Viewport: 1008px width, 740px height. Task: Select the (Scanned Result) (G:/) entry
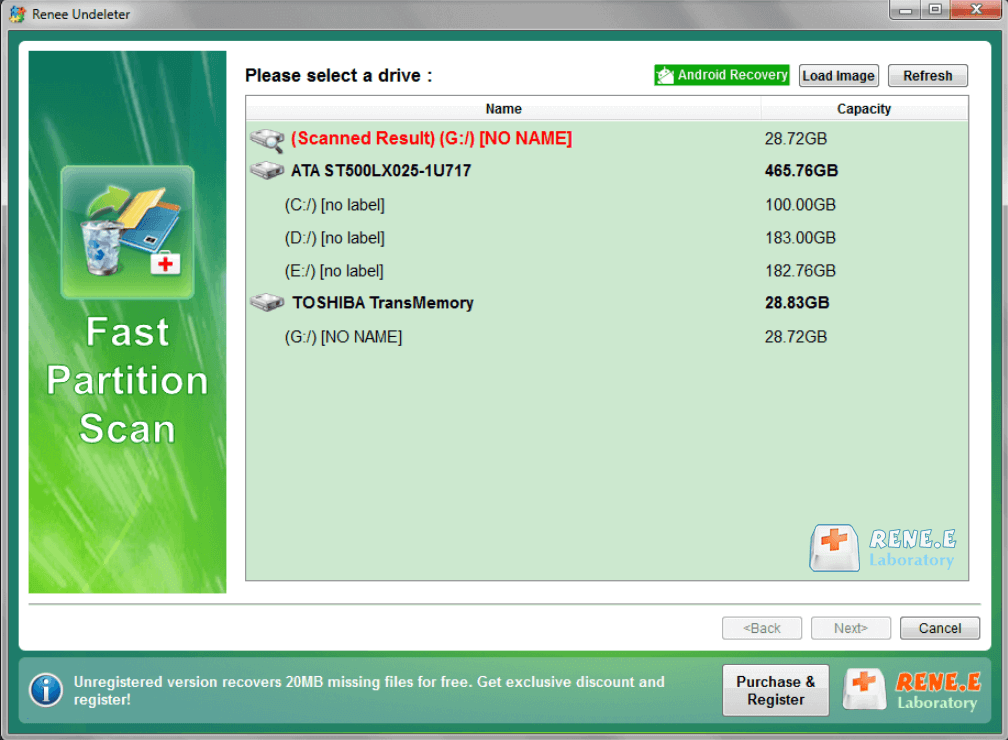coord(431,138)
